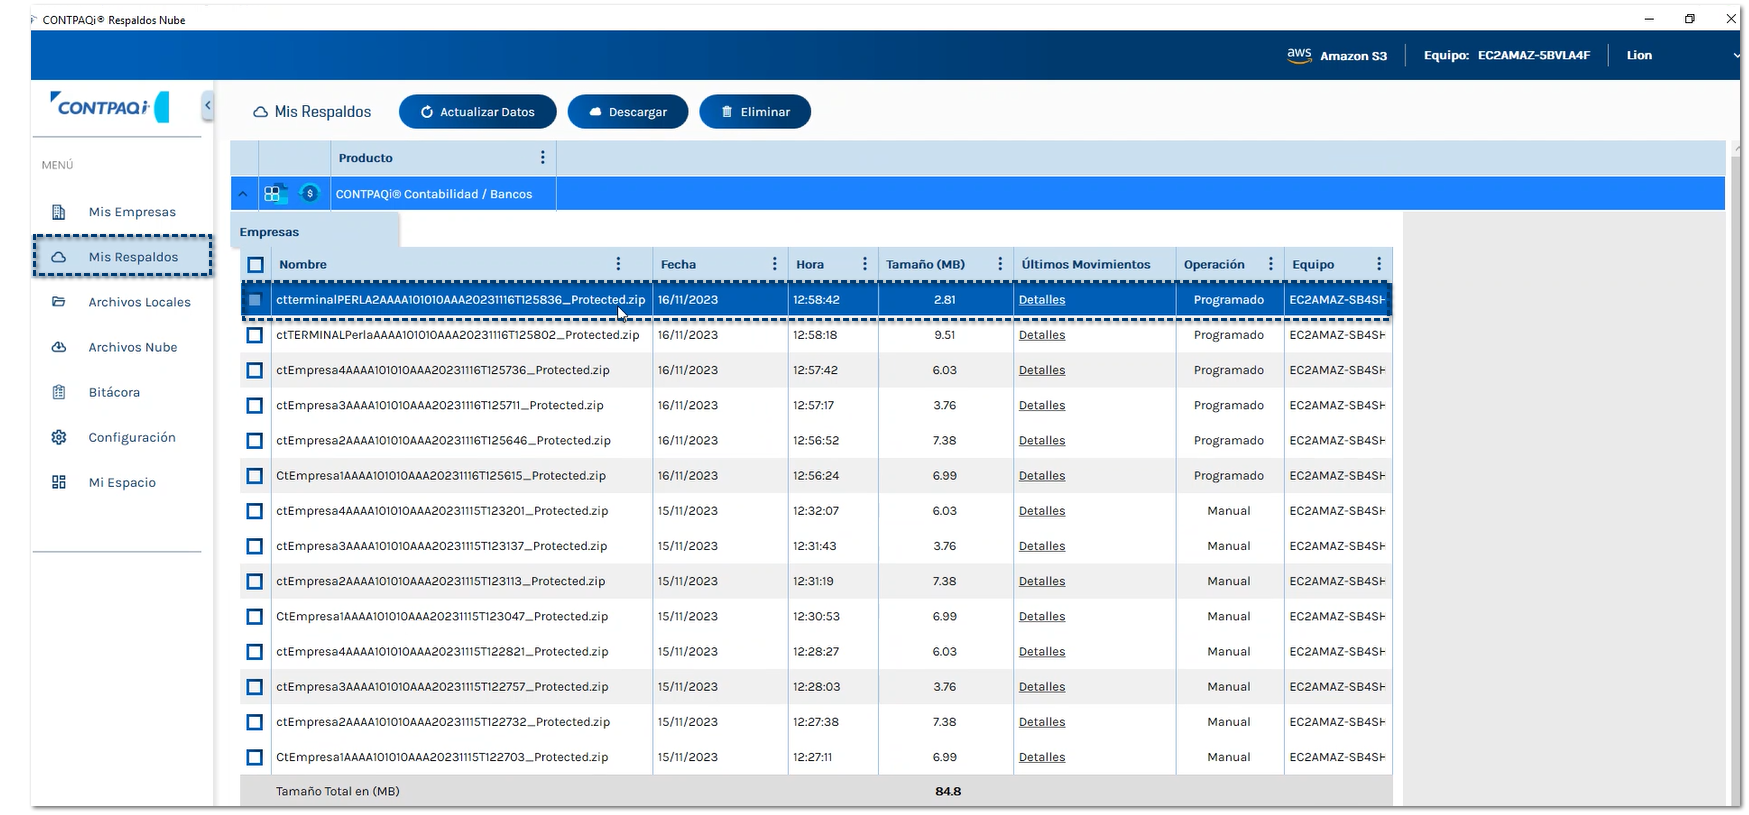Tick checkbox for ctEmpresa4 12:57:42 backup

[255, 370]
